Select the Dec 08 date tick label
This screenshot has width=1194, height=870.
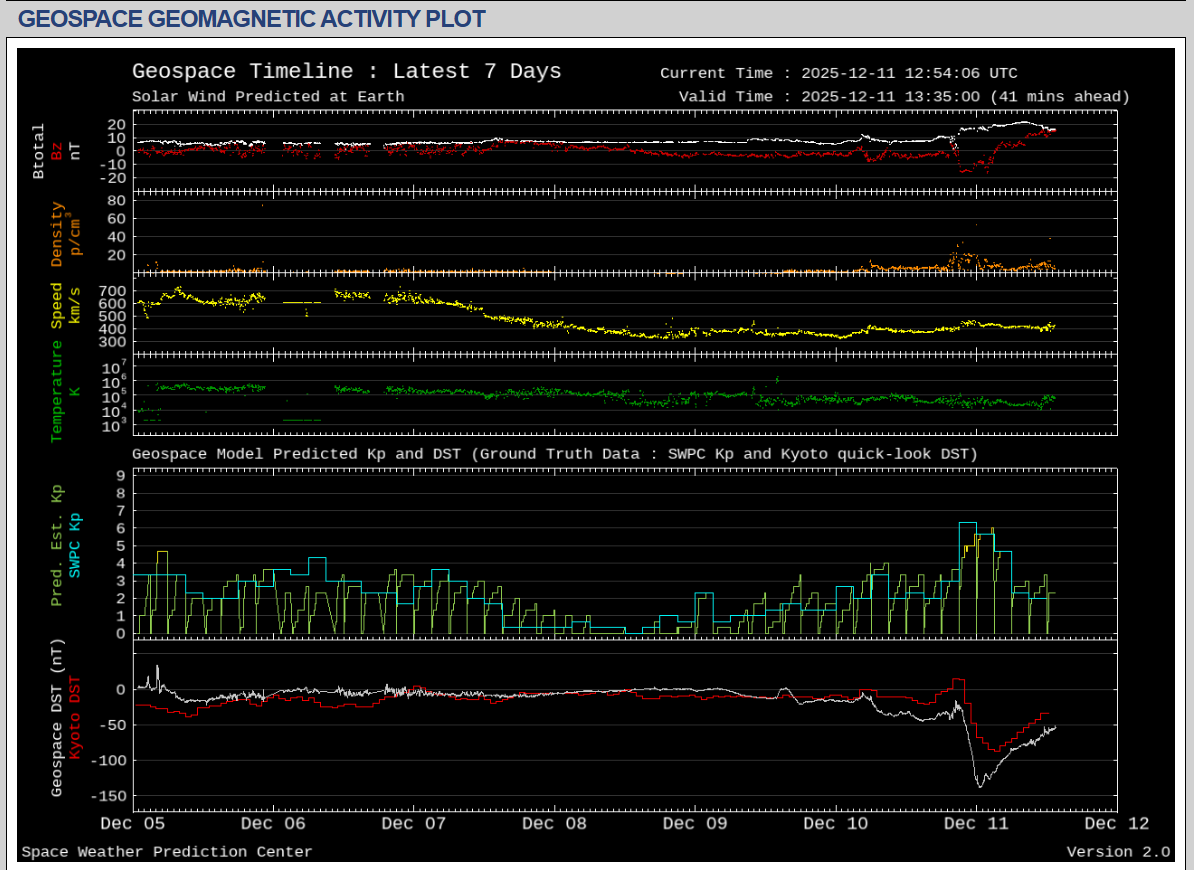555,823
